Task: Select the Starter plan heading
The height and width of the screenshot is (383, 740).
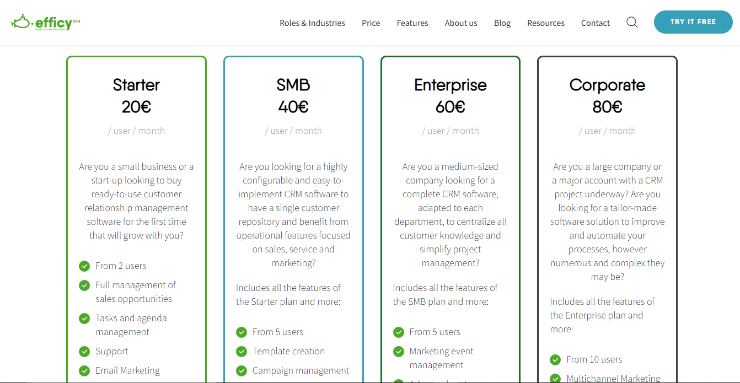Action: [x=136, y=85]
